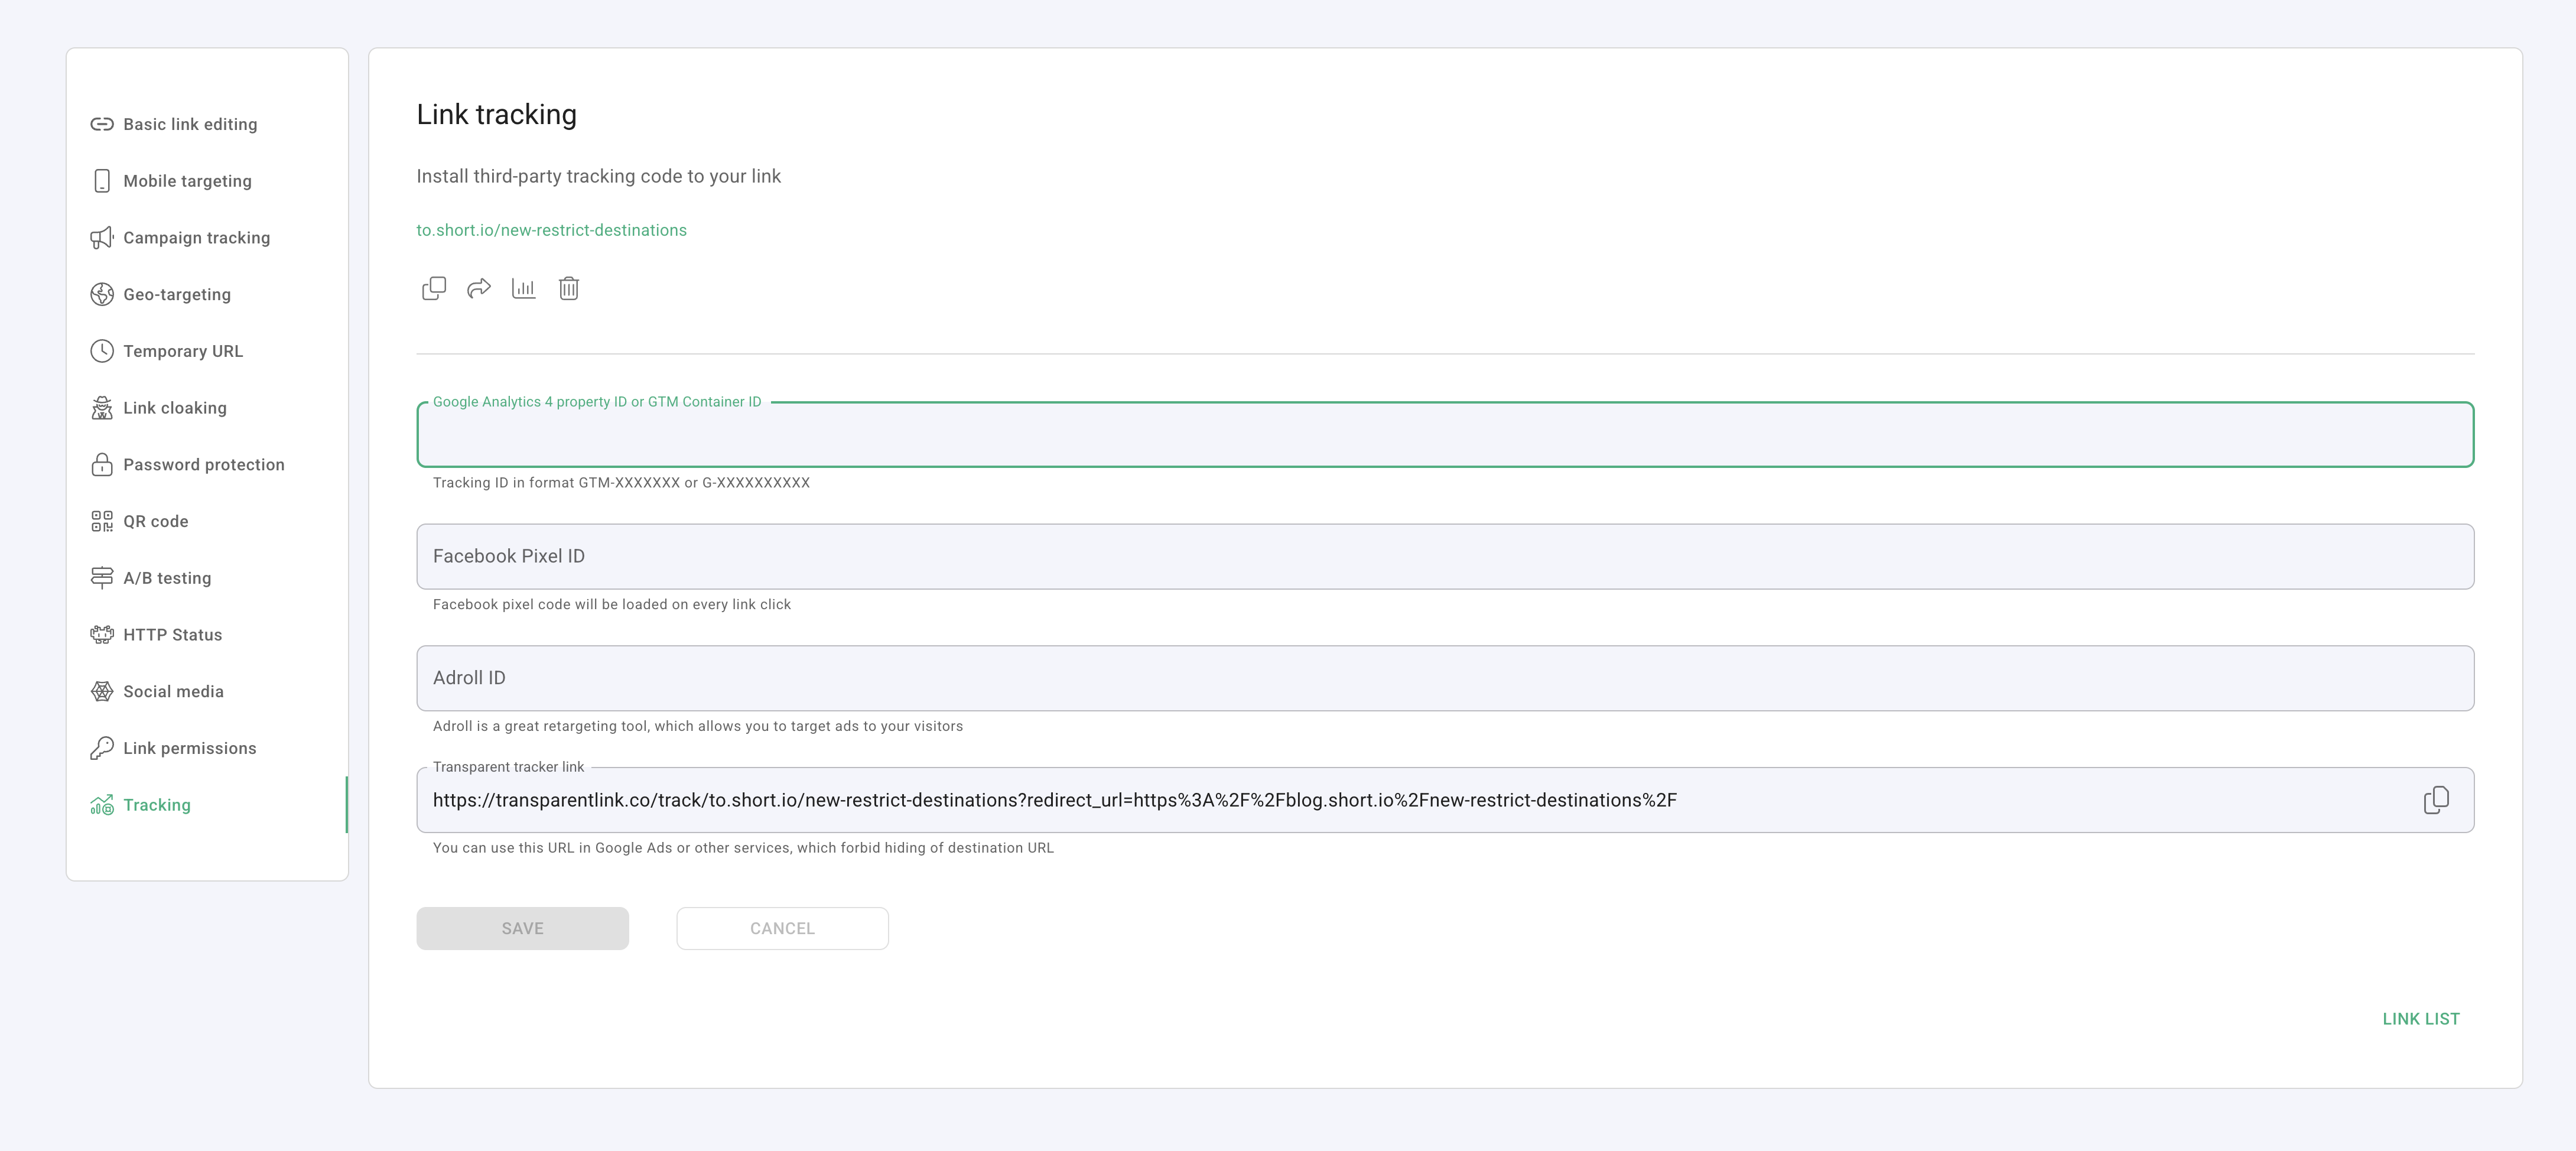Select the Password protection icon
Screen dimensions: 2576x1151
tap(102, 464)
